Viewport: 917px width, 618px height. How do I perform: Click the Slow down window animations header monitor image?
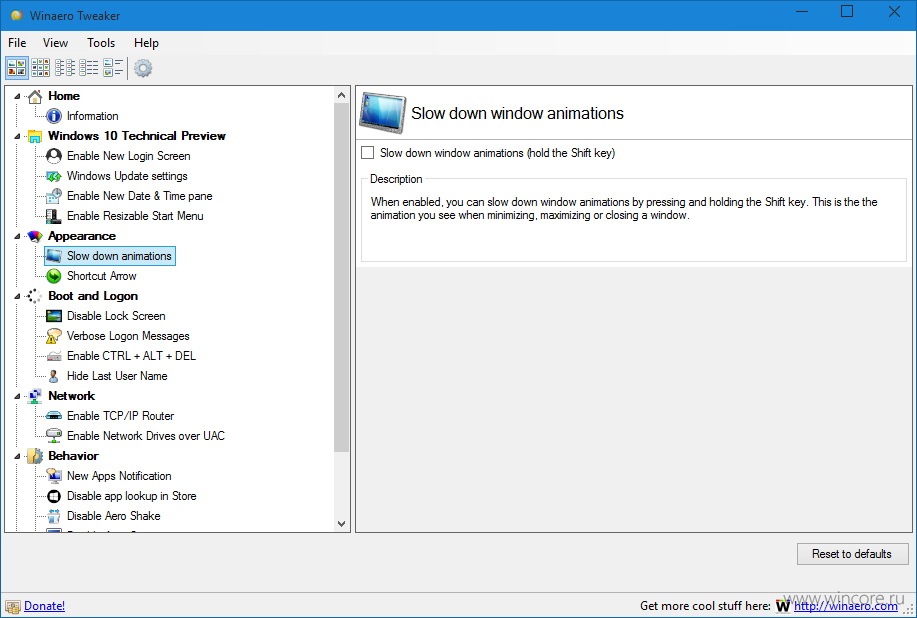click(382, 113)
